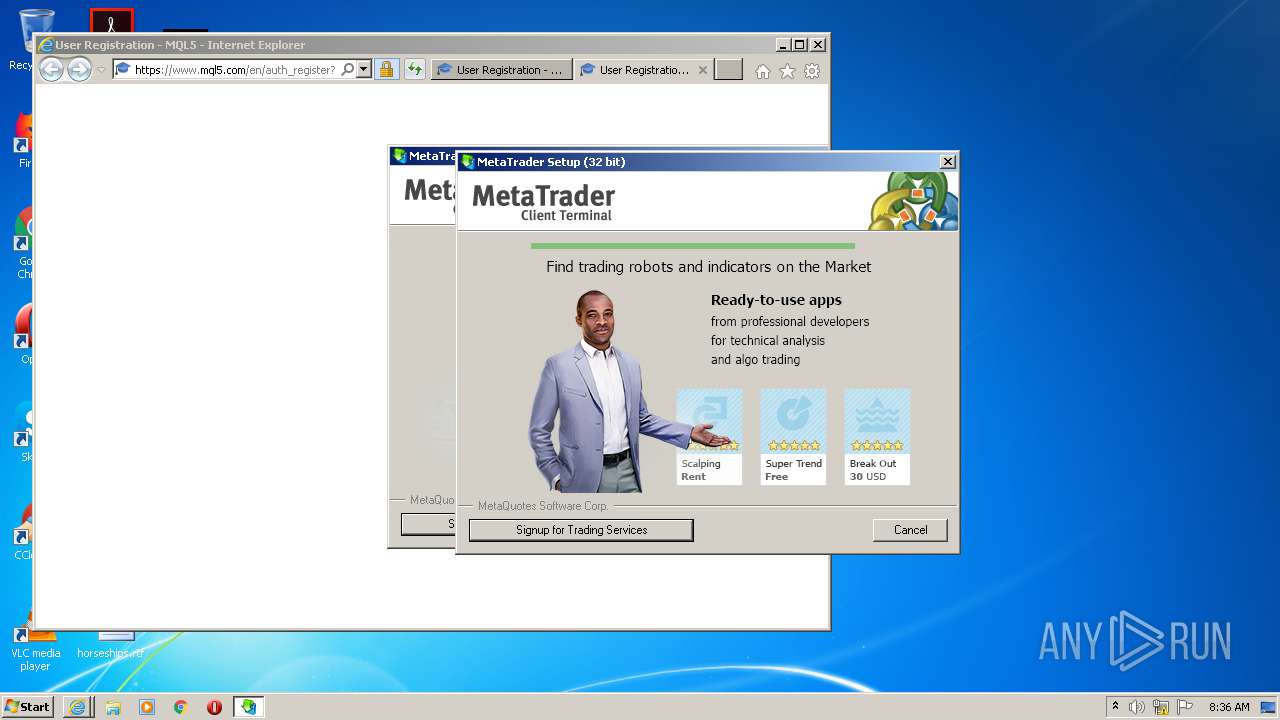Click the 8:36 AM clock
Image resolution: width=1280 pixels, height=720 pixels.
pyautogui.click(x=1229, y=707)
